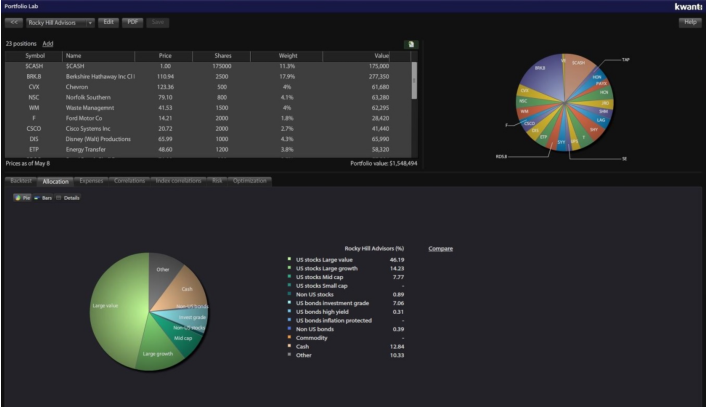Click the 17.9% weight cell
This screenshot has height=407, width=706.
[x=287, y=77]
